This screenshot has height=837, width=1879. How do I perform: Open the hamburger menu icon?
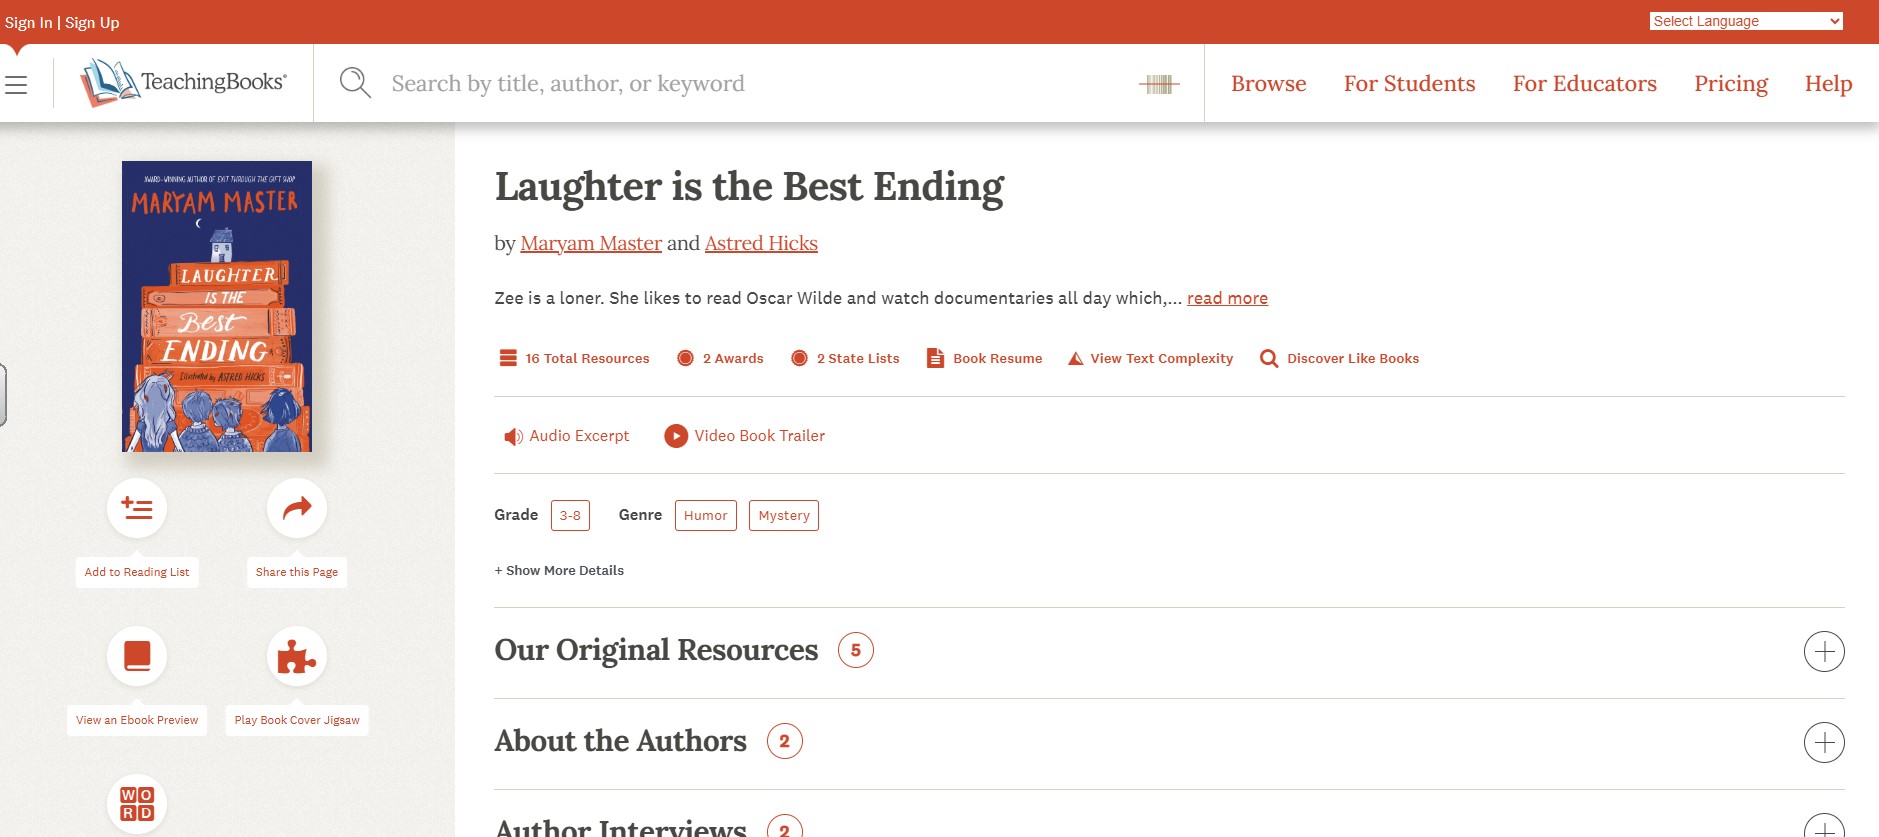(x=16, y=85)
